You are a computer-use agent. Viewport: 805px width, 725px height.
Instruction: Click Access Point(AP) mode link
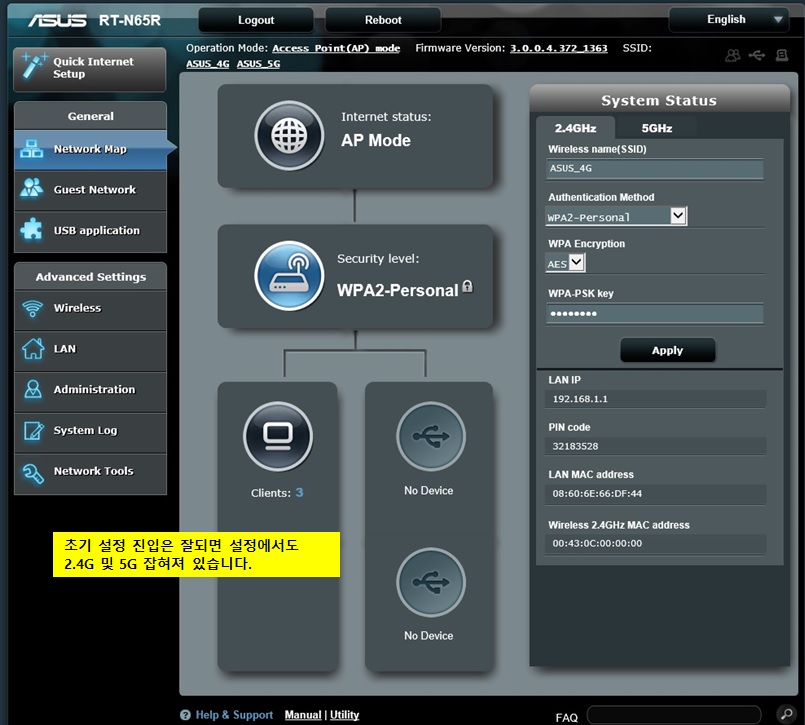[336, 48]
